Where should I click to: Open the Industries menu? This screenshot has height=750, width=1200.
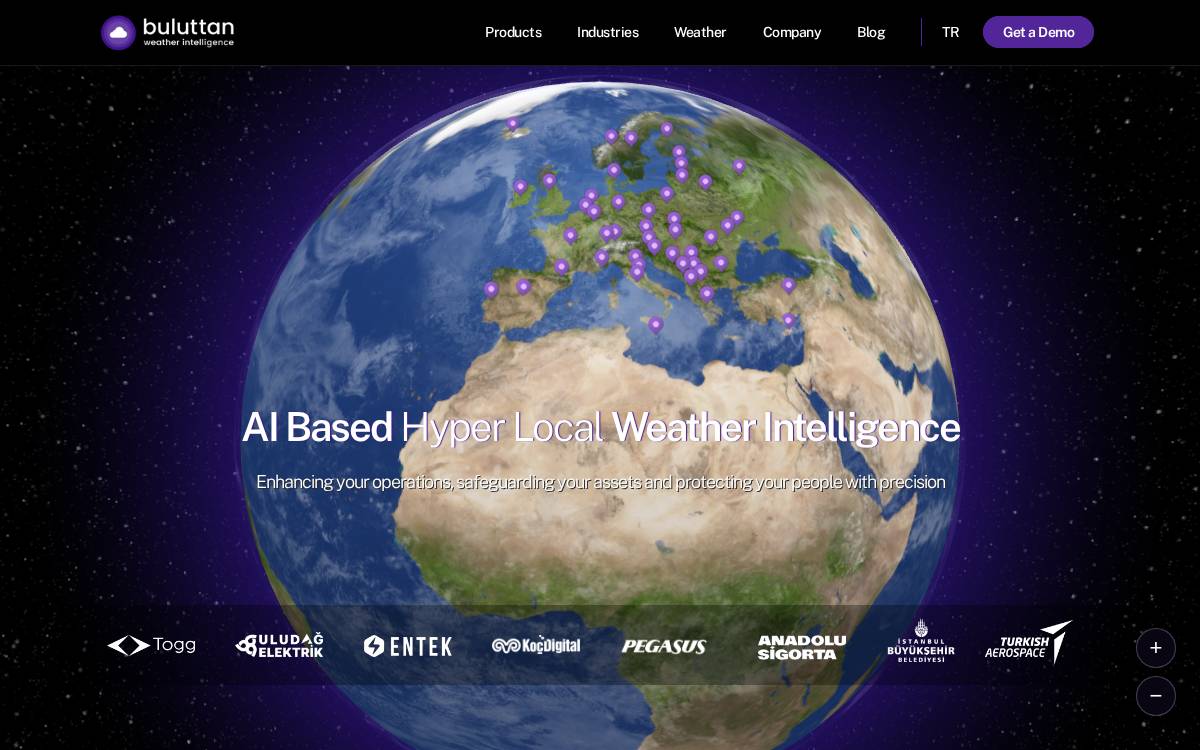click(x=607, y=32)
